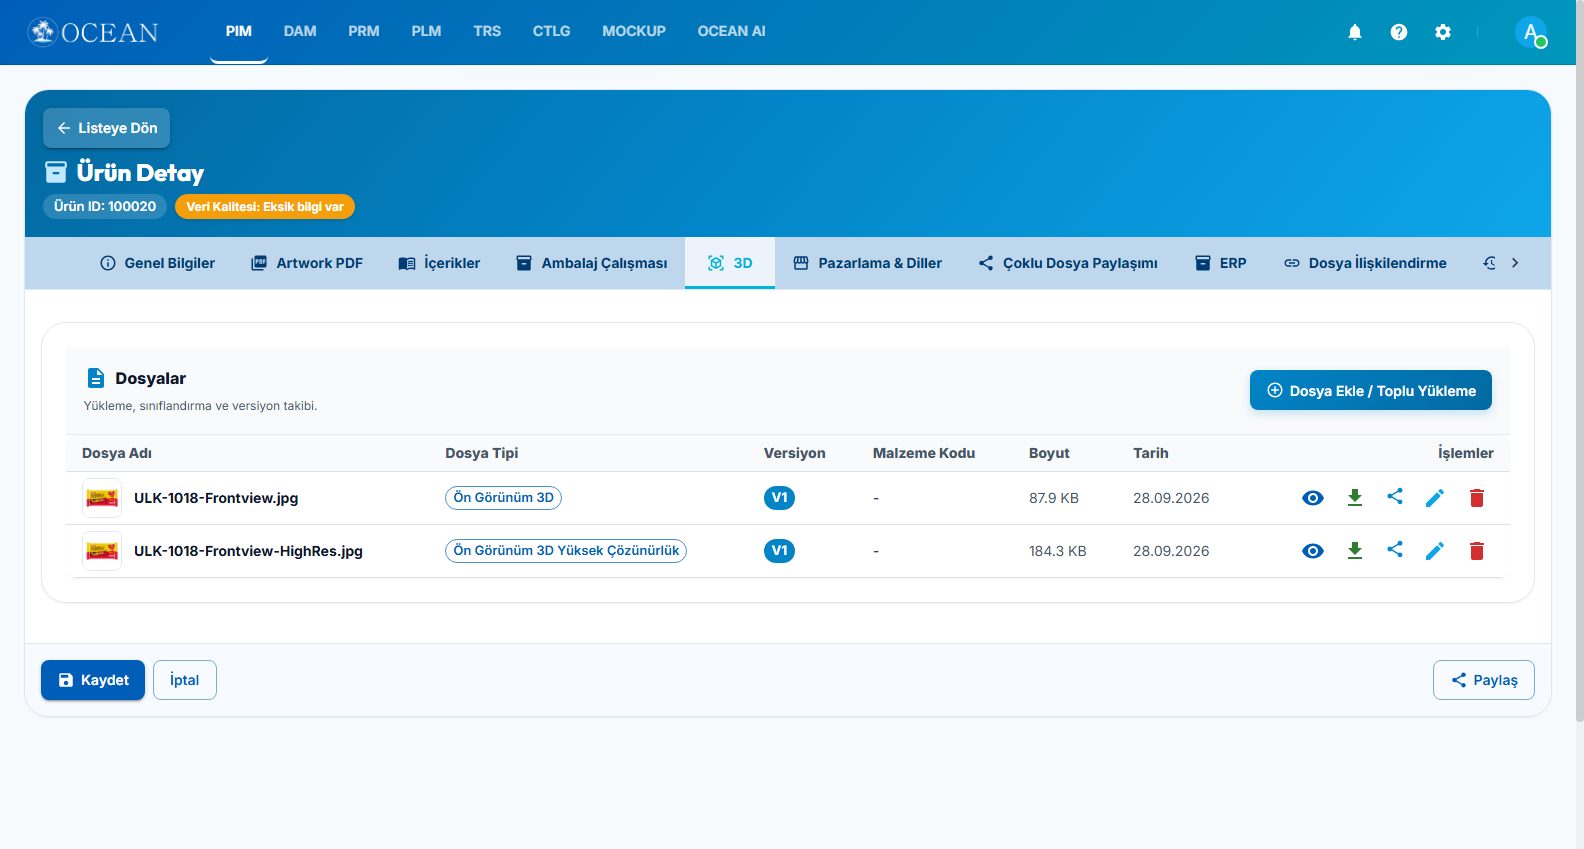Open the CTLG module
This screenshot has height=849, width=1584.
551,32
